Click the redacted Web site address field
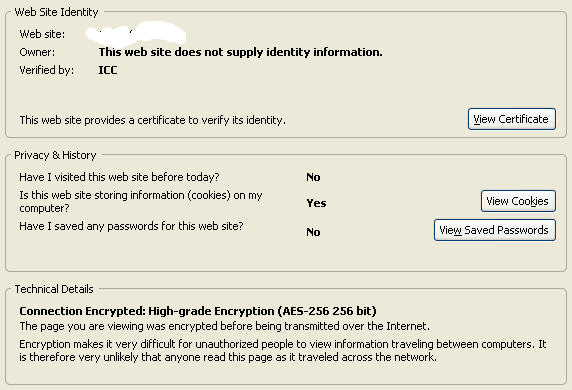Image resolution: width=572 pixels, height=390 pixels. pyautogui.click(x=136, y=34)
